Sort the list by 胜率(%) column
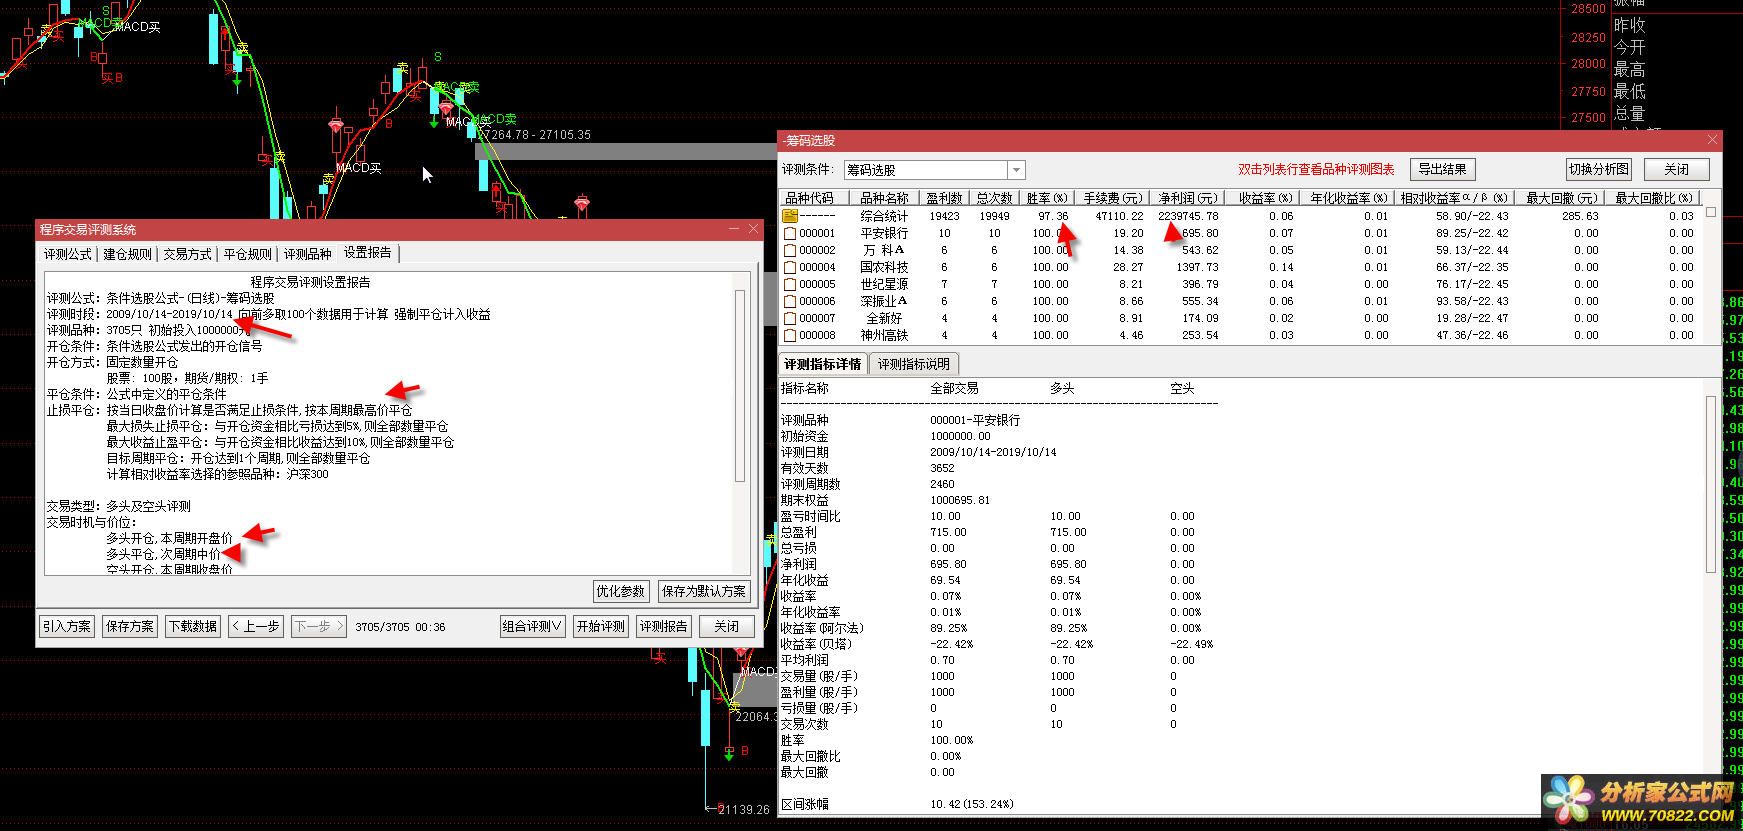The width and height of the screenshot is (1743, 831). point(1047,198)
